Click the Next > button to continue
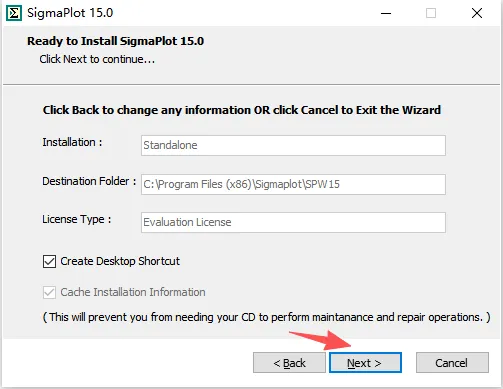Viewport: 503px width, 389px height. (x=365, y=363)
